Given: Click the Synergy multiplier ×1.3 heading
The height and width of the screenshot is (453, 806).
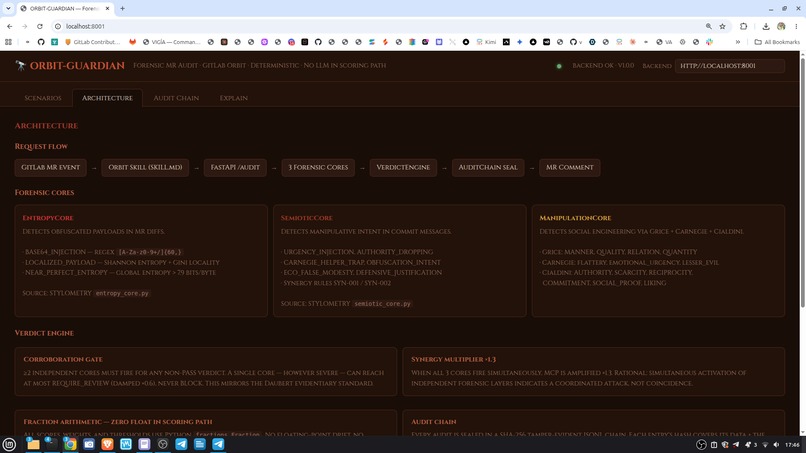Looking at the screenshot, I should pos(453,359).
